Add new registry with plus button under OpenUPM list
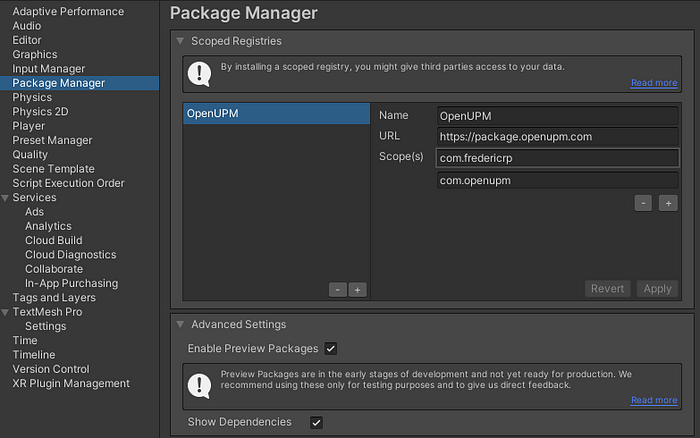Viewport: 700px width, 438px height. click(x=357, y=290)
